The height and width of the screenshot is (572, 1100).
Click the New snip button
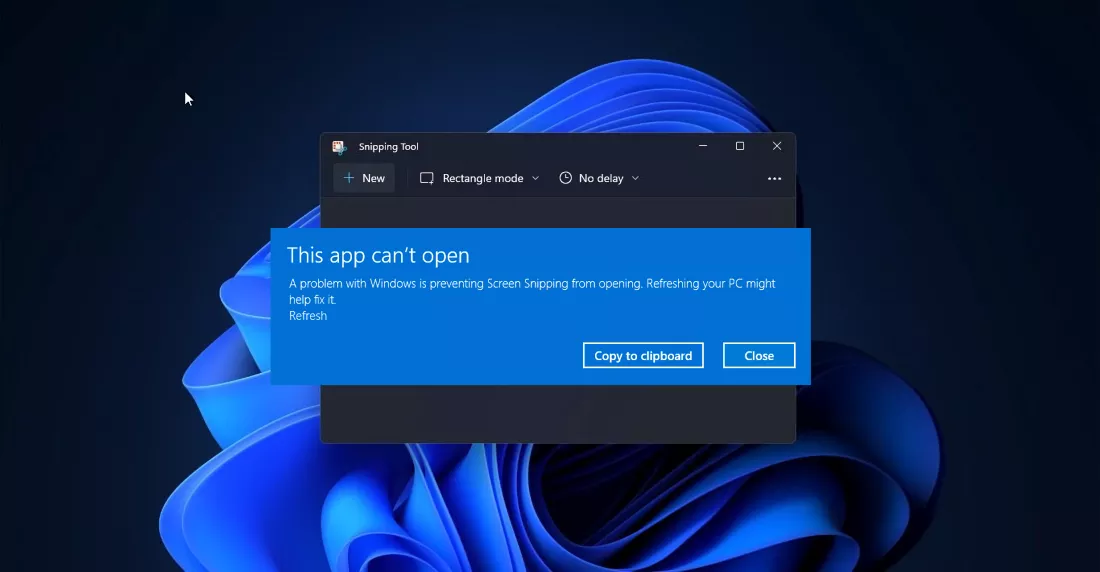(364, 178)
